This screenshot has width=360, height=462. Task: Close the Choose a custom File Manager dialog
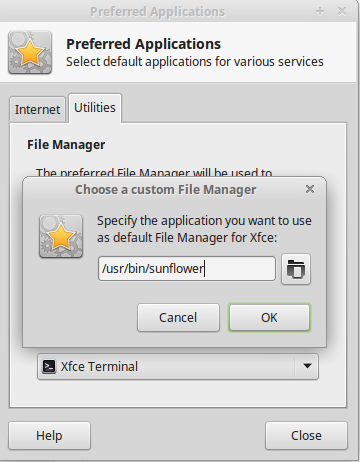tap(310, 189)
